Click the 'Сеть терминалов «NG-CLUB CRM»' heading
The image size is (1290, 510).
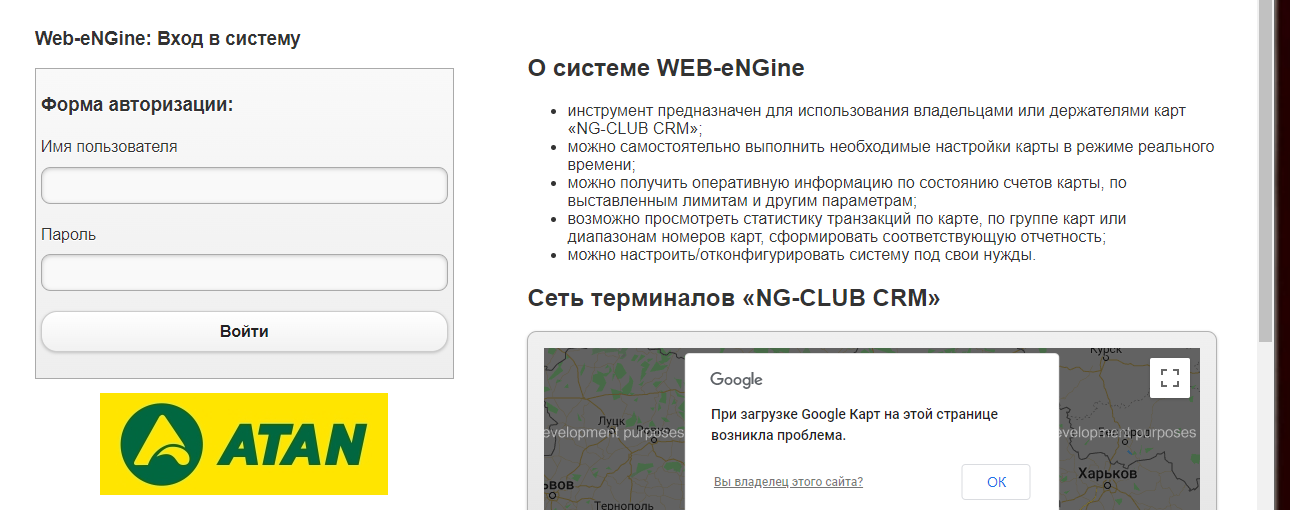(734, 298)
